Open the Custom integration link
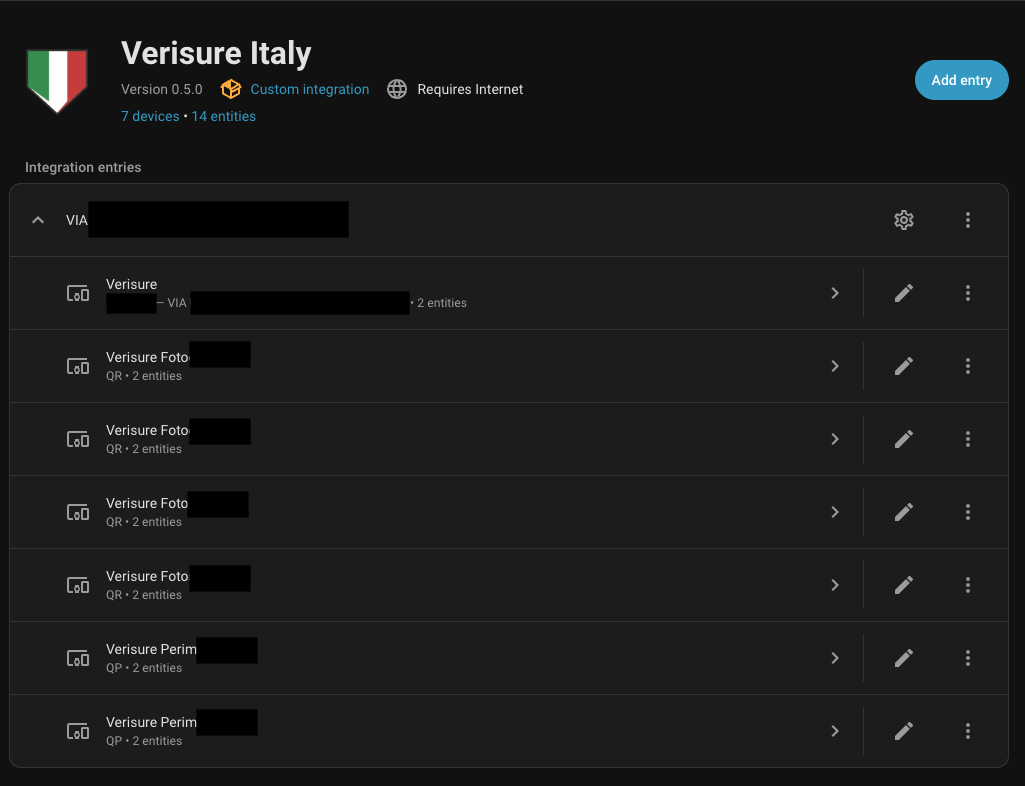This screenshot has width=1025, height=786. pos(309,89)
